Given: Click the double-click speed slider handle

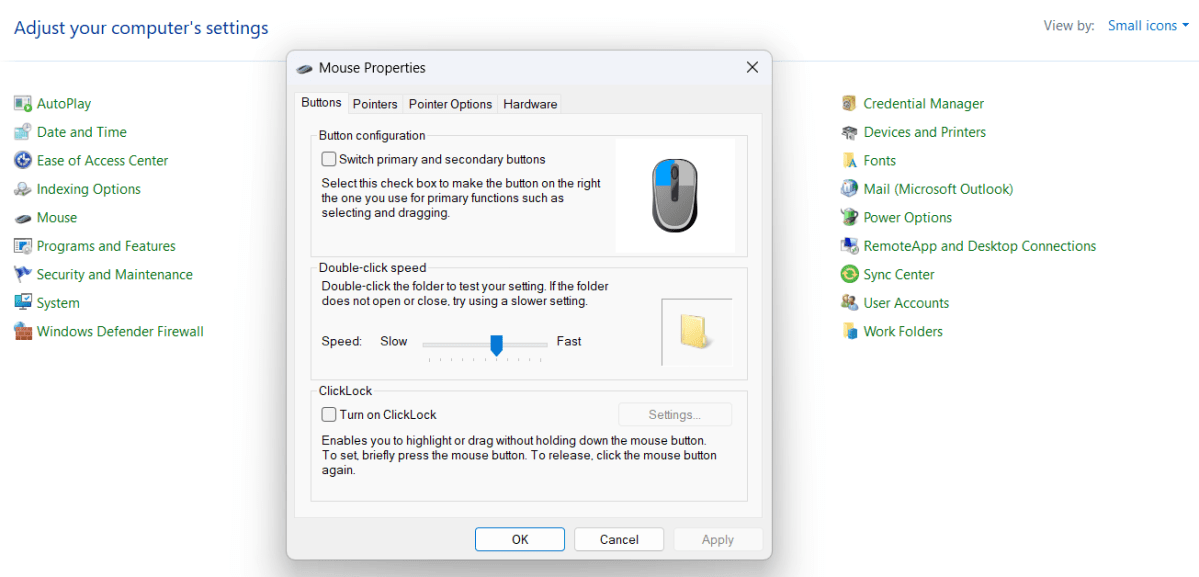Looking at the screenshot, I should [x=496, y=345].
